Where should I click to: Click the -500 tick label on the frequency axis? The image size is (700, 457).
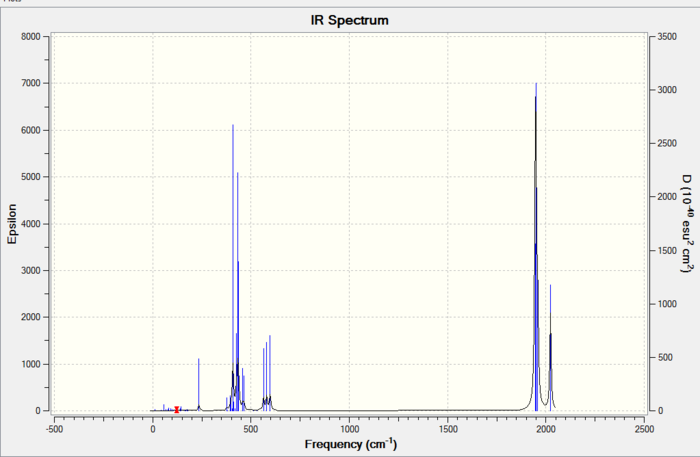[54, 429]
